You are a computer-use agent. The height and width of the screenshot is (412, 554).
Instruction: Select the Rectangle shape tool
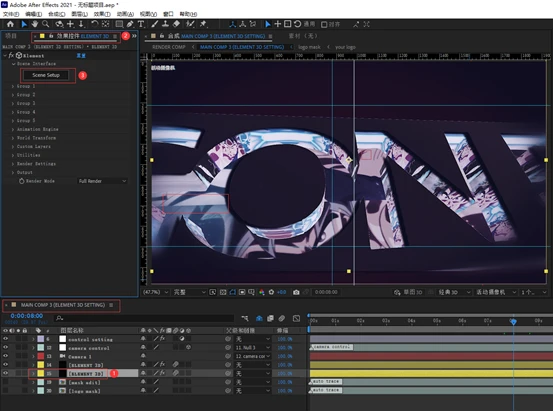(119, 24)
